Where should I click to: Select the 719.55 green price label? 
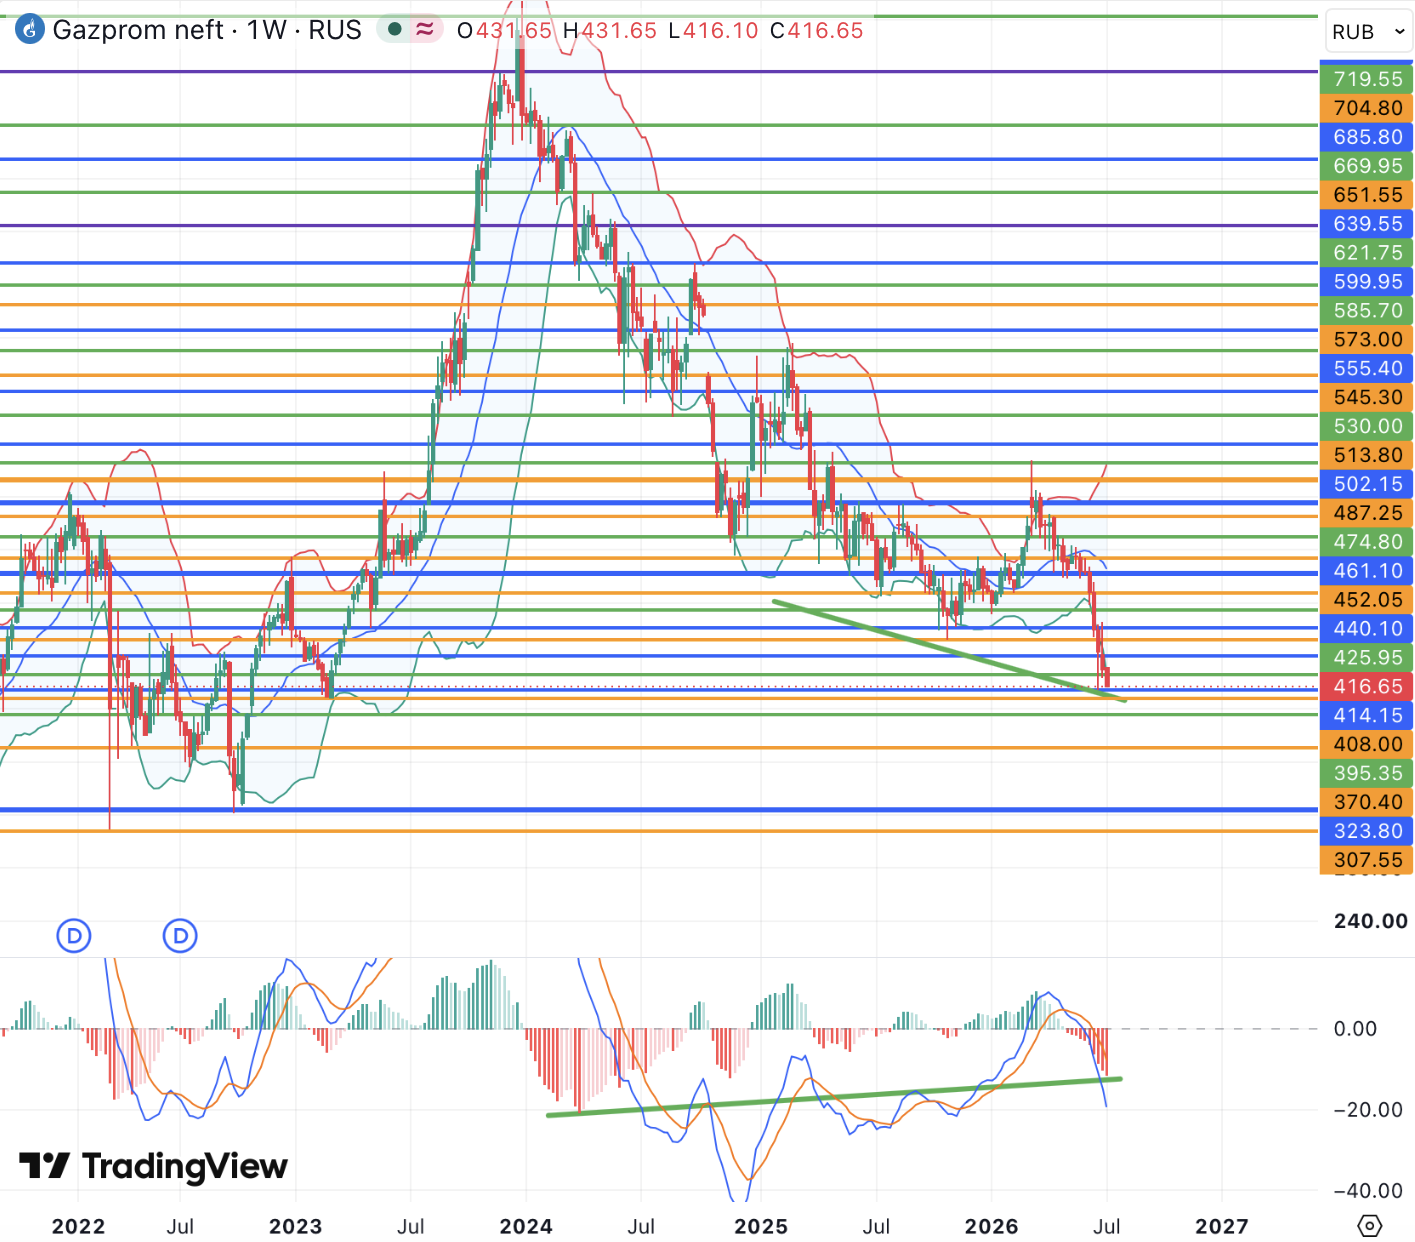(x=1367, y=79)
